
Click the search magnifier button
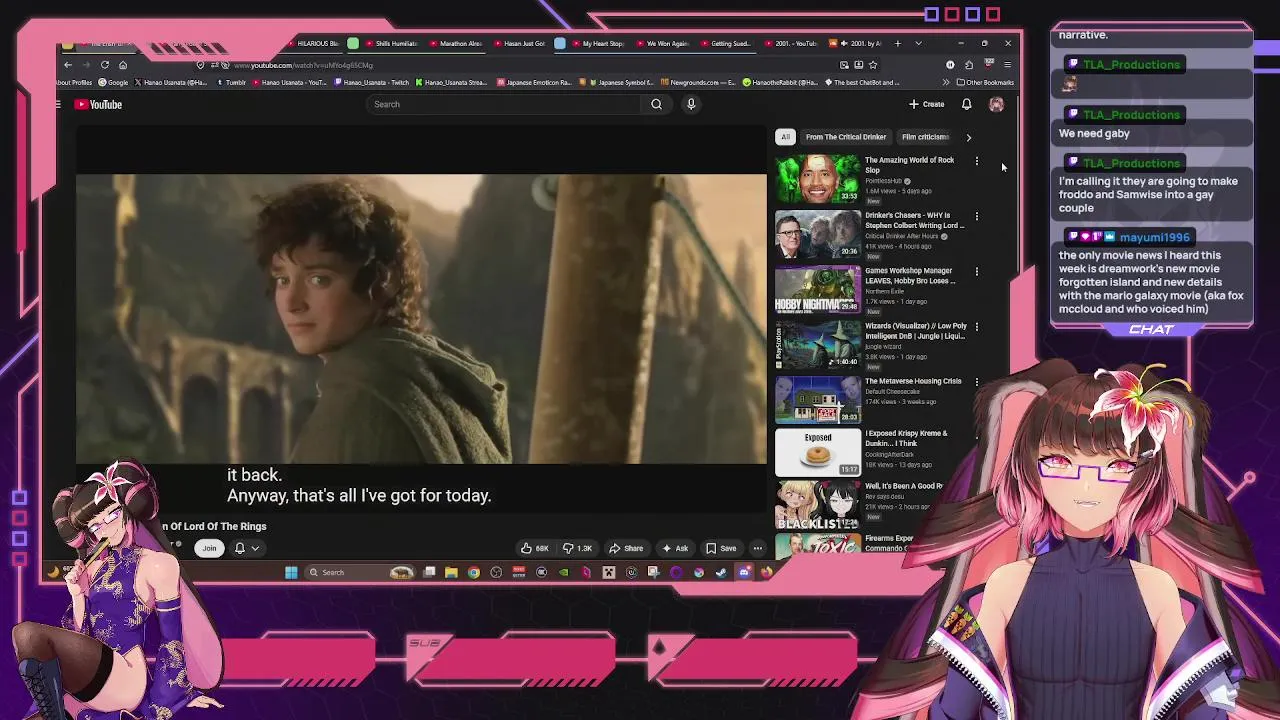(656, 104)
